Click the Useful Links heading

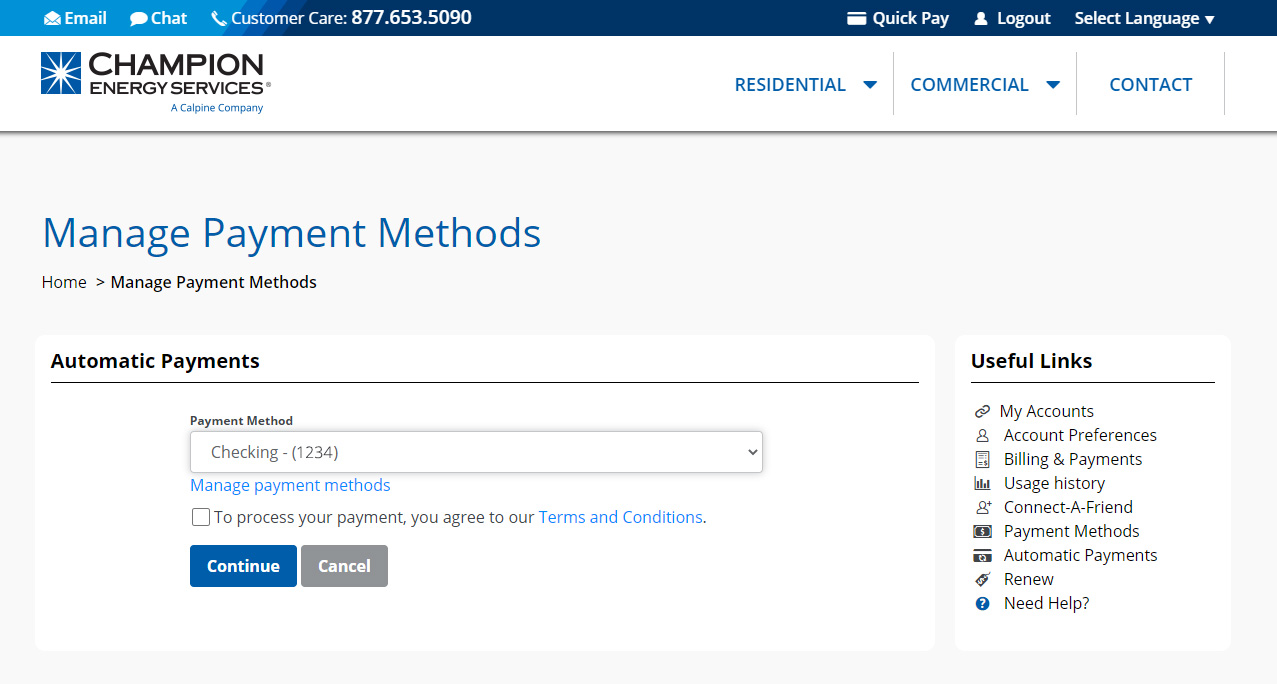[x=1031, y=361]
